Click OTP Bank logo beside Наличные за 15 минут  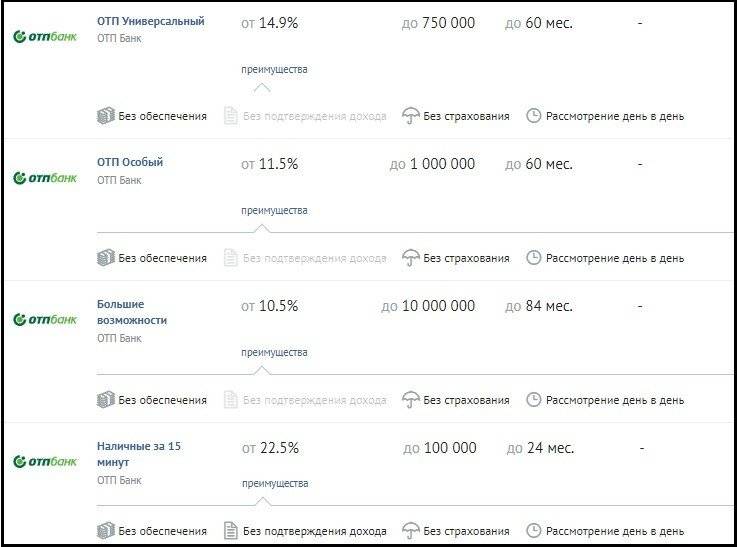(x=45, y=462)
